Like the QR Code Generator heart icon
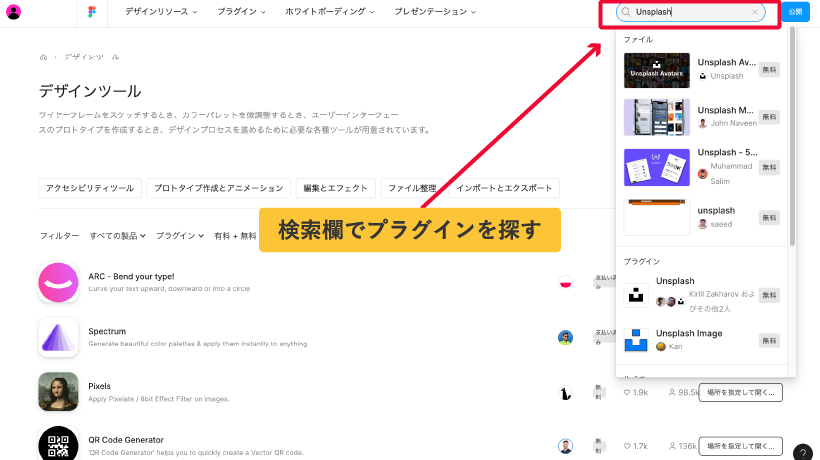Screen dimensions: 820x460 pos(627,446)
